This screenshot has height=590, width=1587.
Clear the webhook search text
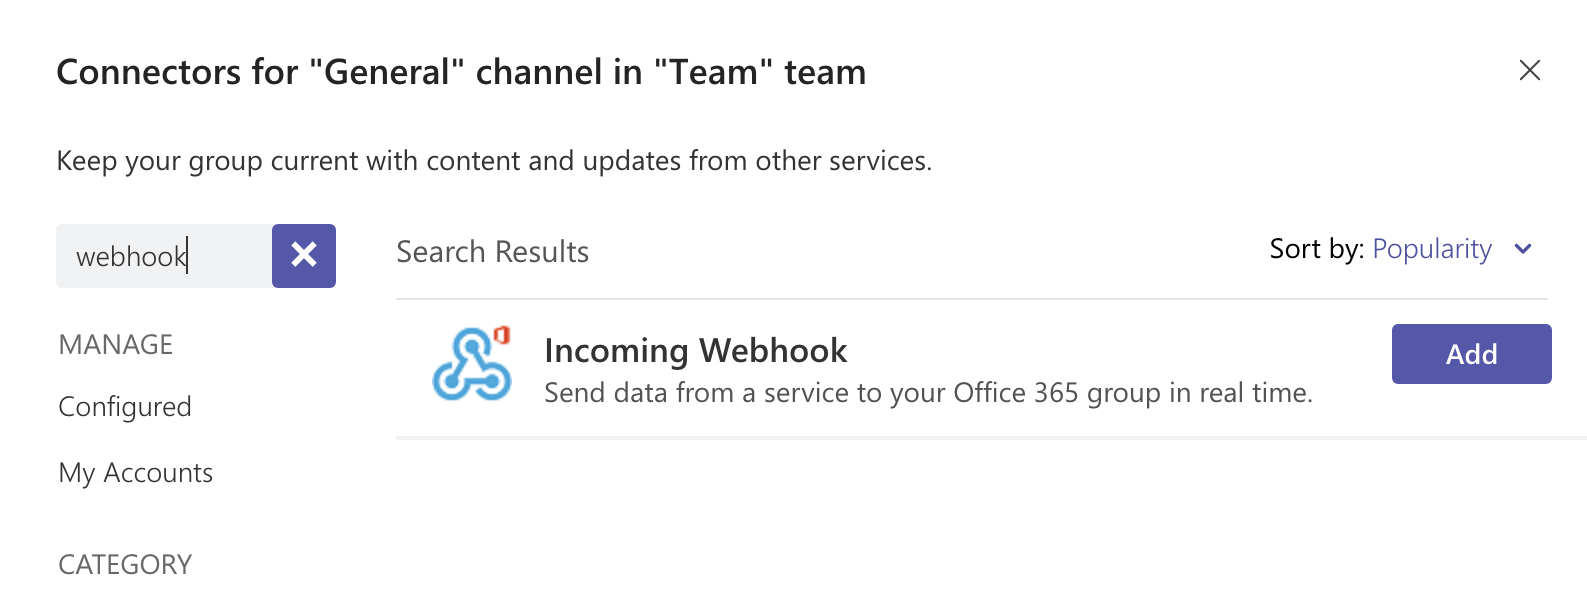click(x=304, y=256)
